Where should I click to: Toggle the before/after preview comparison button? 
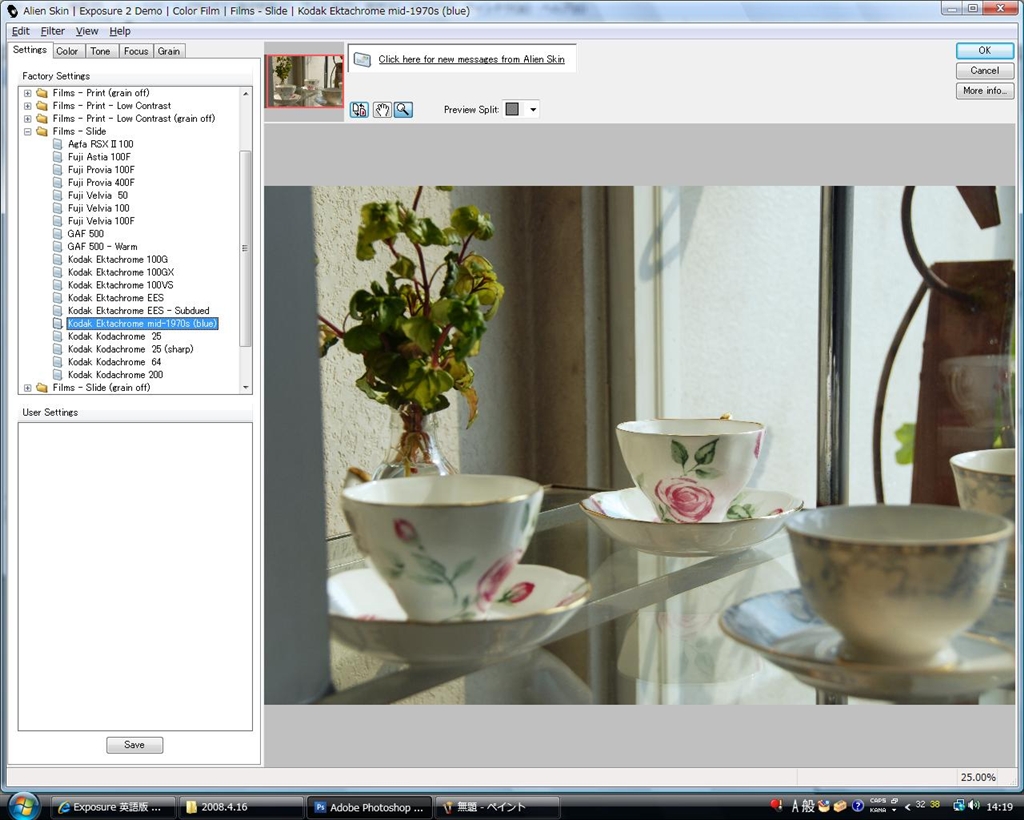click(359, 110)
